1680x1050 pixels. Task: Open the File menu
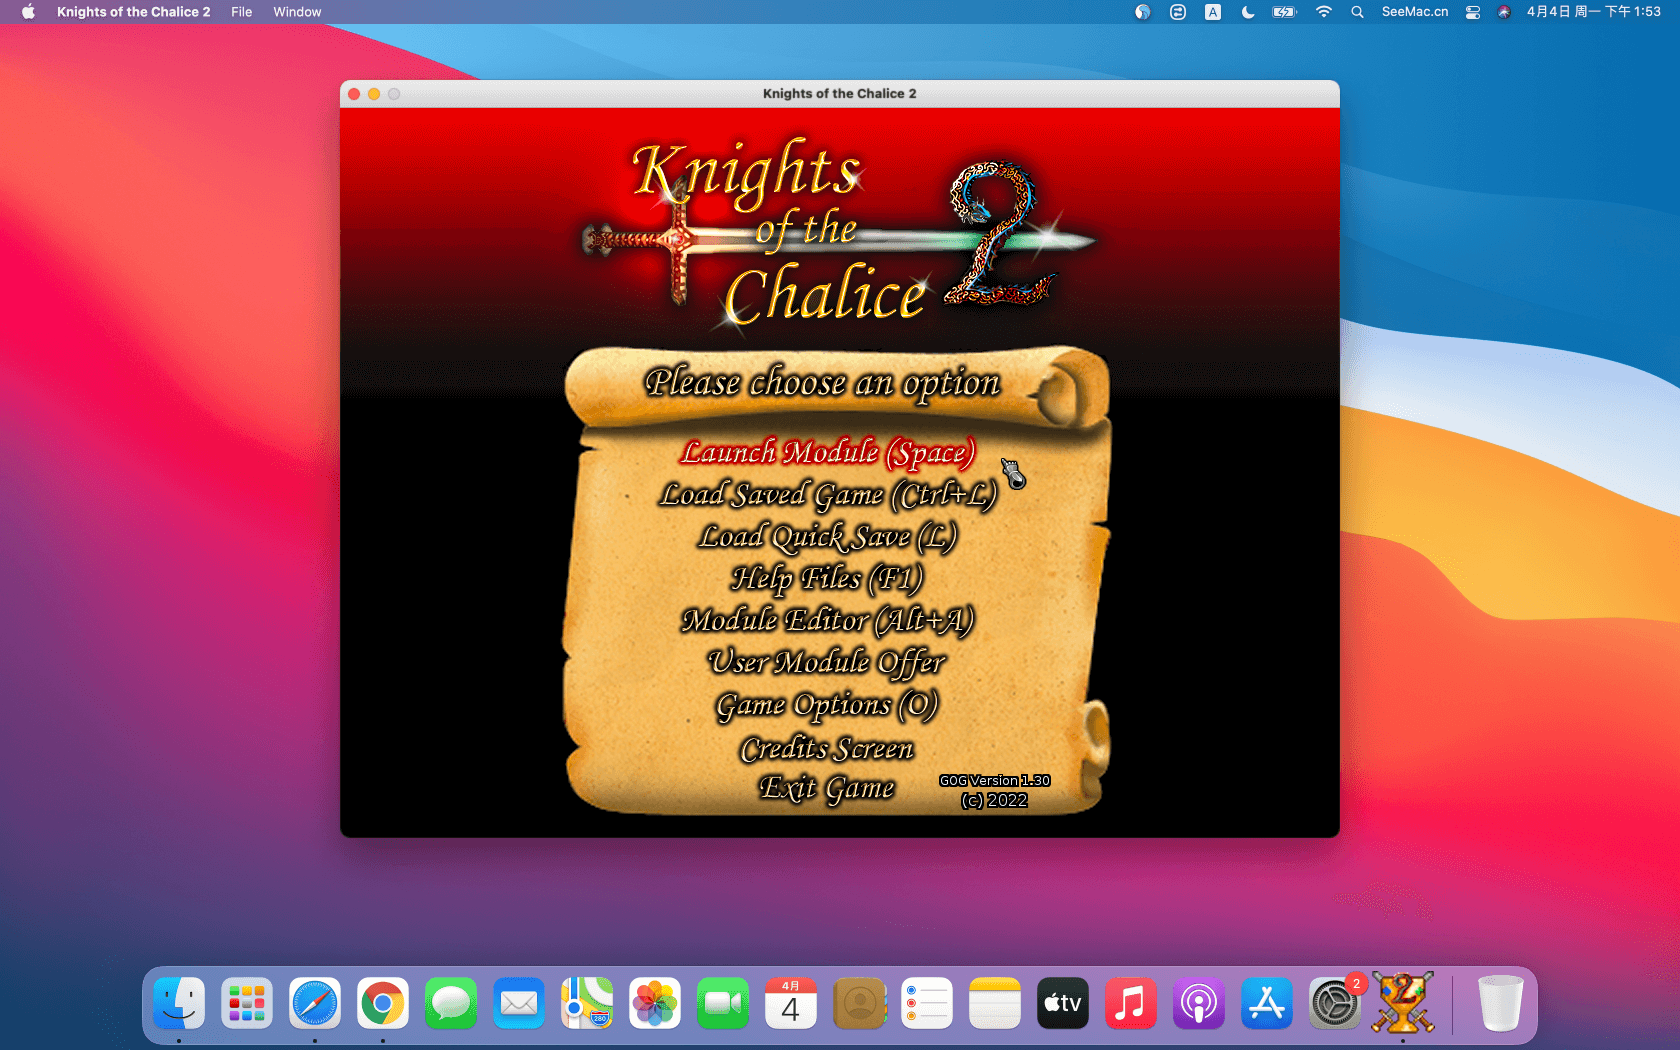point(241,12)
